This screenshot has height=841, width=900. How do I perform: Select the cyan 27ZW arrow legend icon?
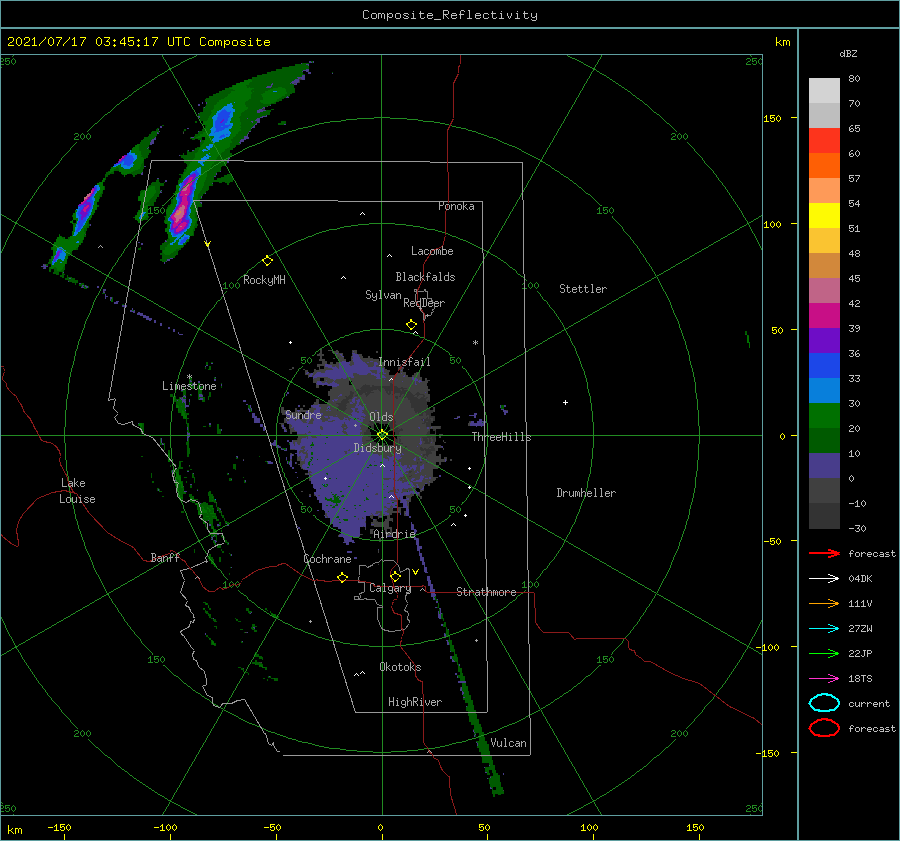tap(824, 629)
